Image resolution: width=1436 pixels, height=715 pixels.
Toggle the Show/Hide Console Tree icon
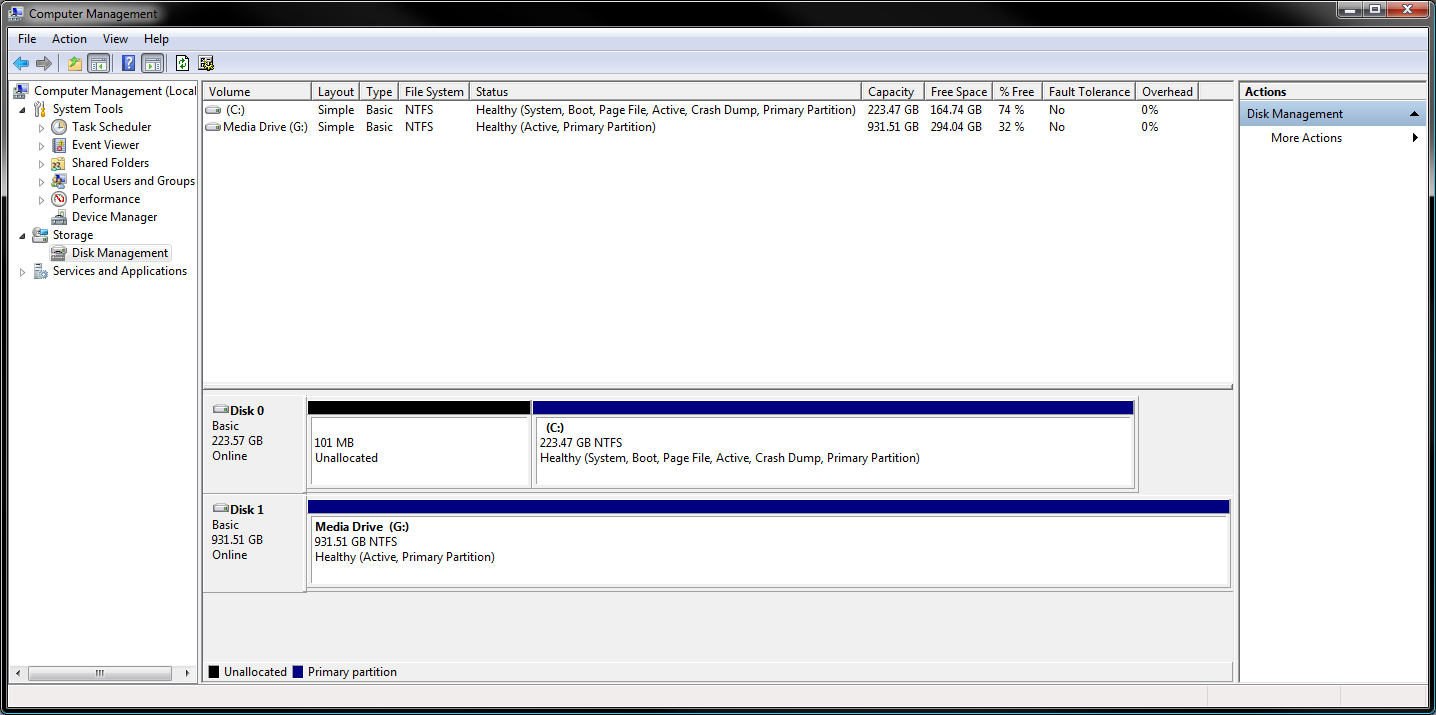point(98,63)
